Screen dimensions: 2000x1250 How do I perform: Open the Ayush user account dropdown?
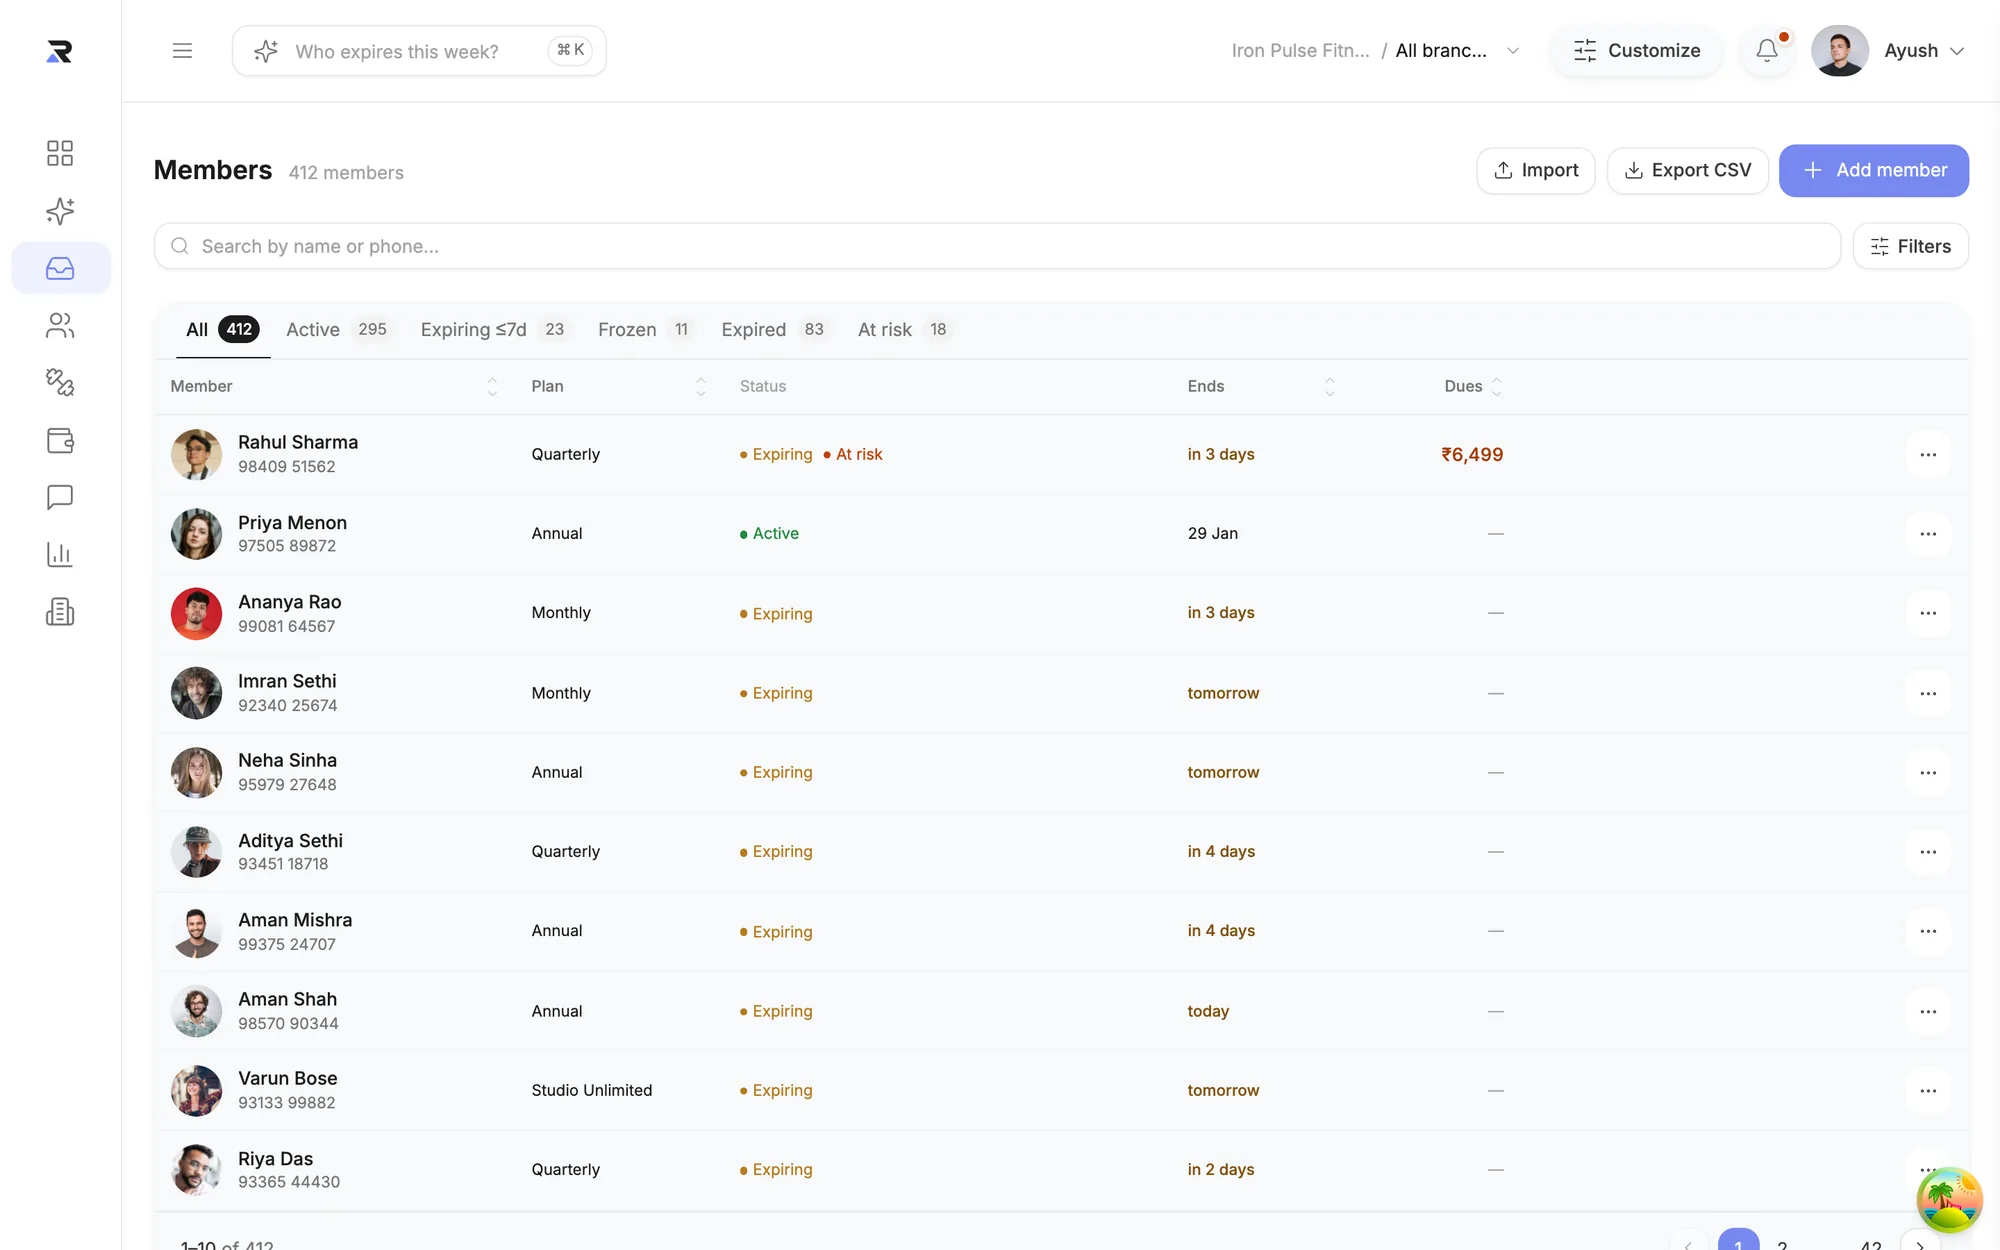1888,51
